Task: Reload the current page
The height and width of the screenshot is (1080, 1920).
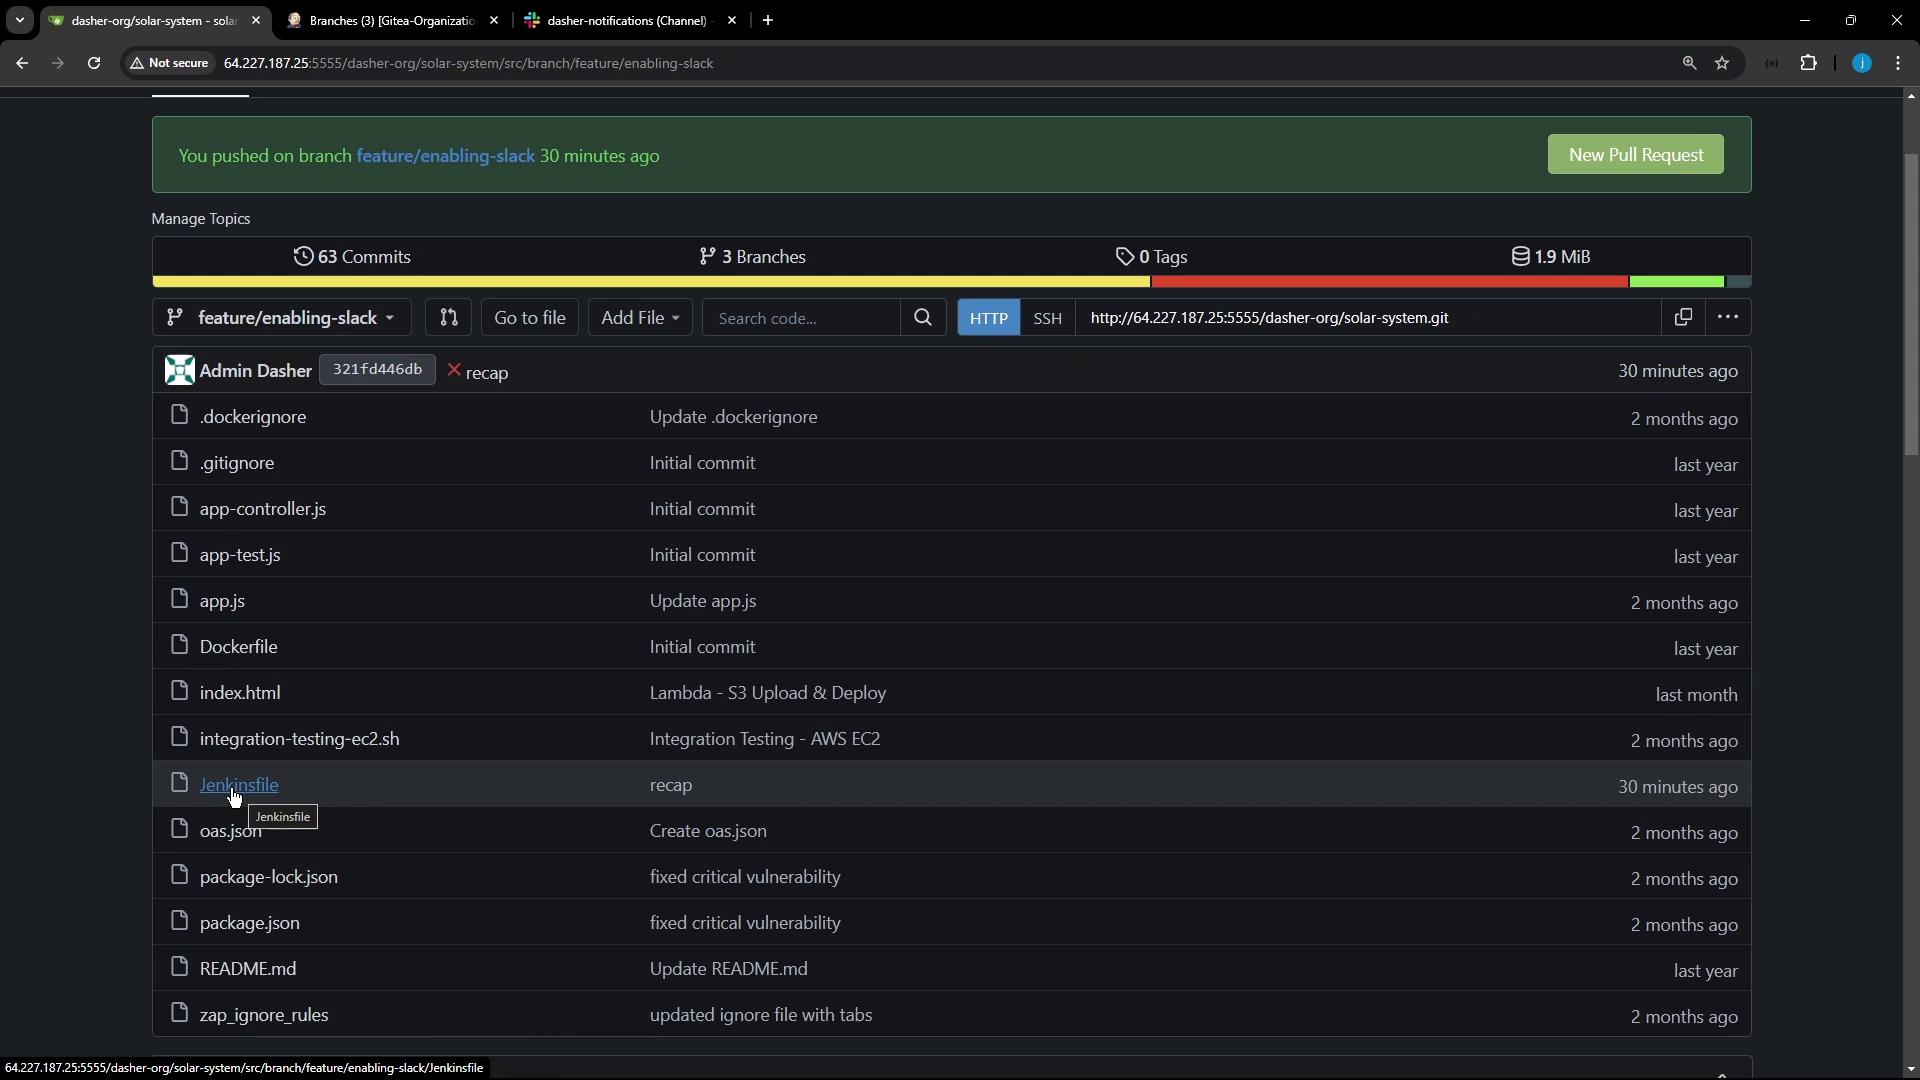Action: pos(94,63)
